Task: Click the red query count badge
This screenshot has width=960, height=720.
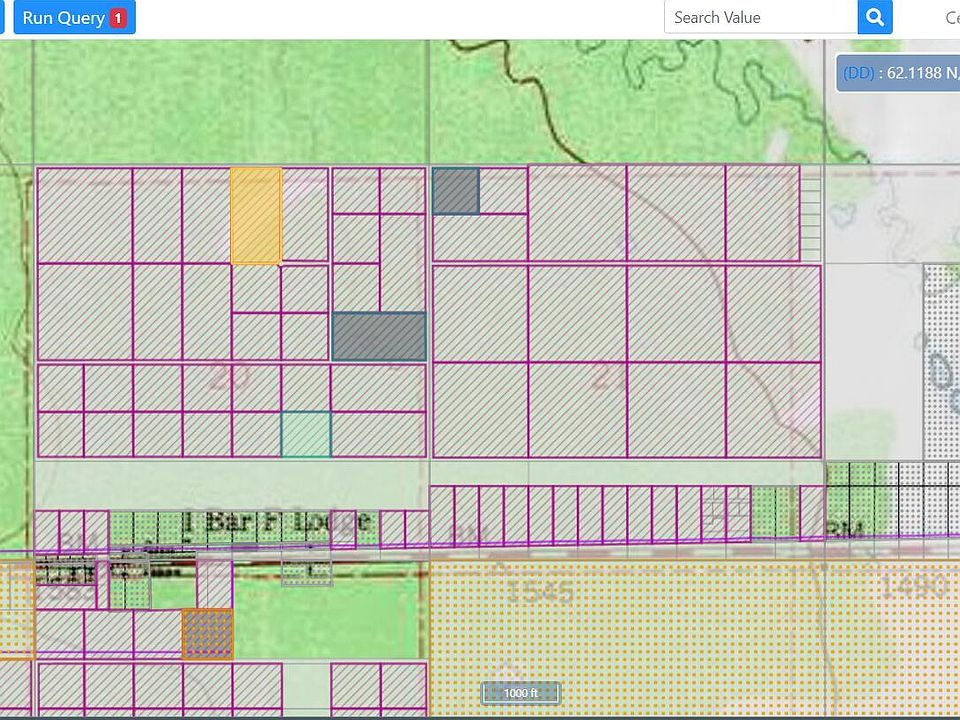Action: (x=118, y=18)
